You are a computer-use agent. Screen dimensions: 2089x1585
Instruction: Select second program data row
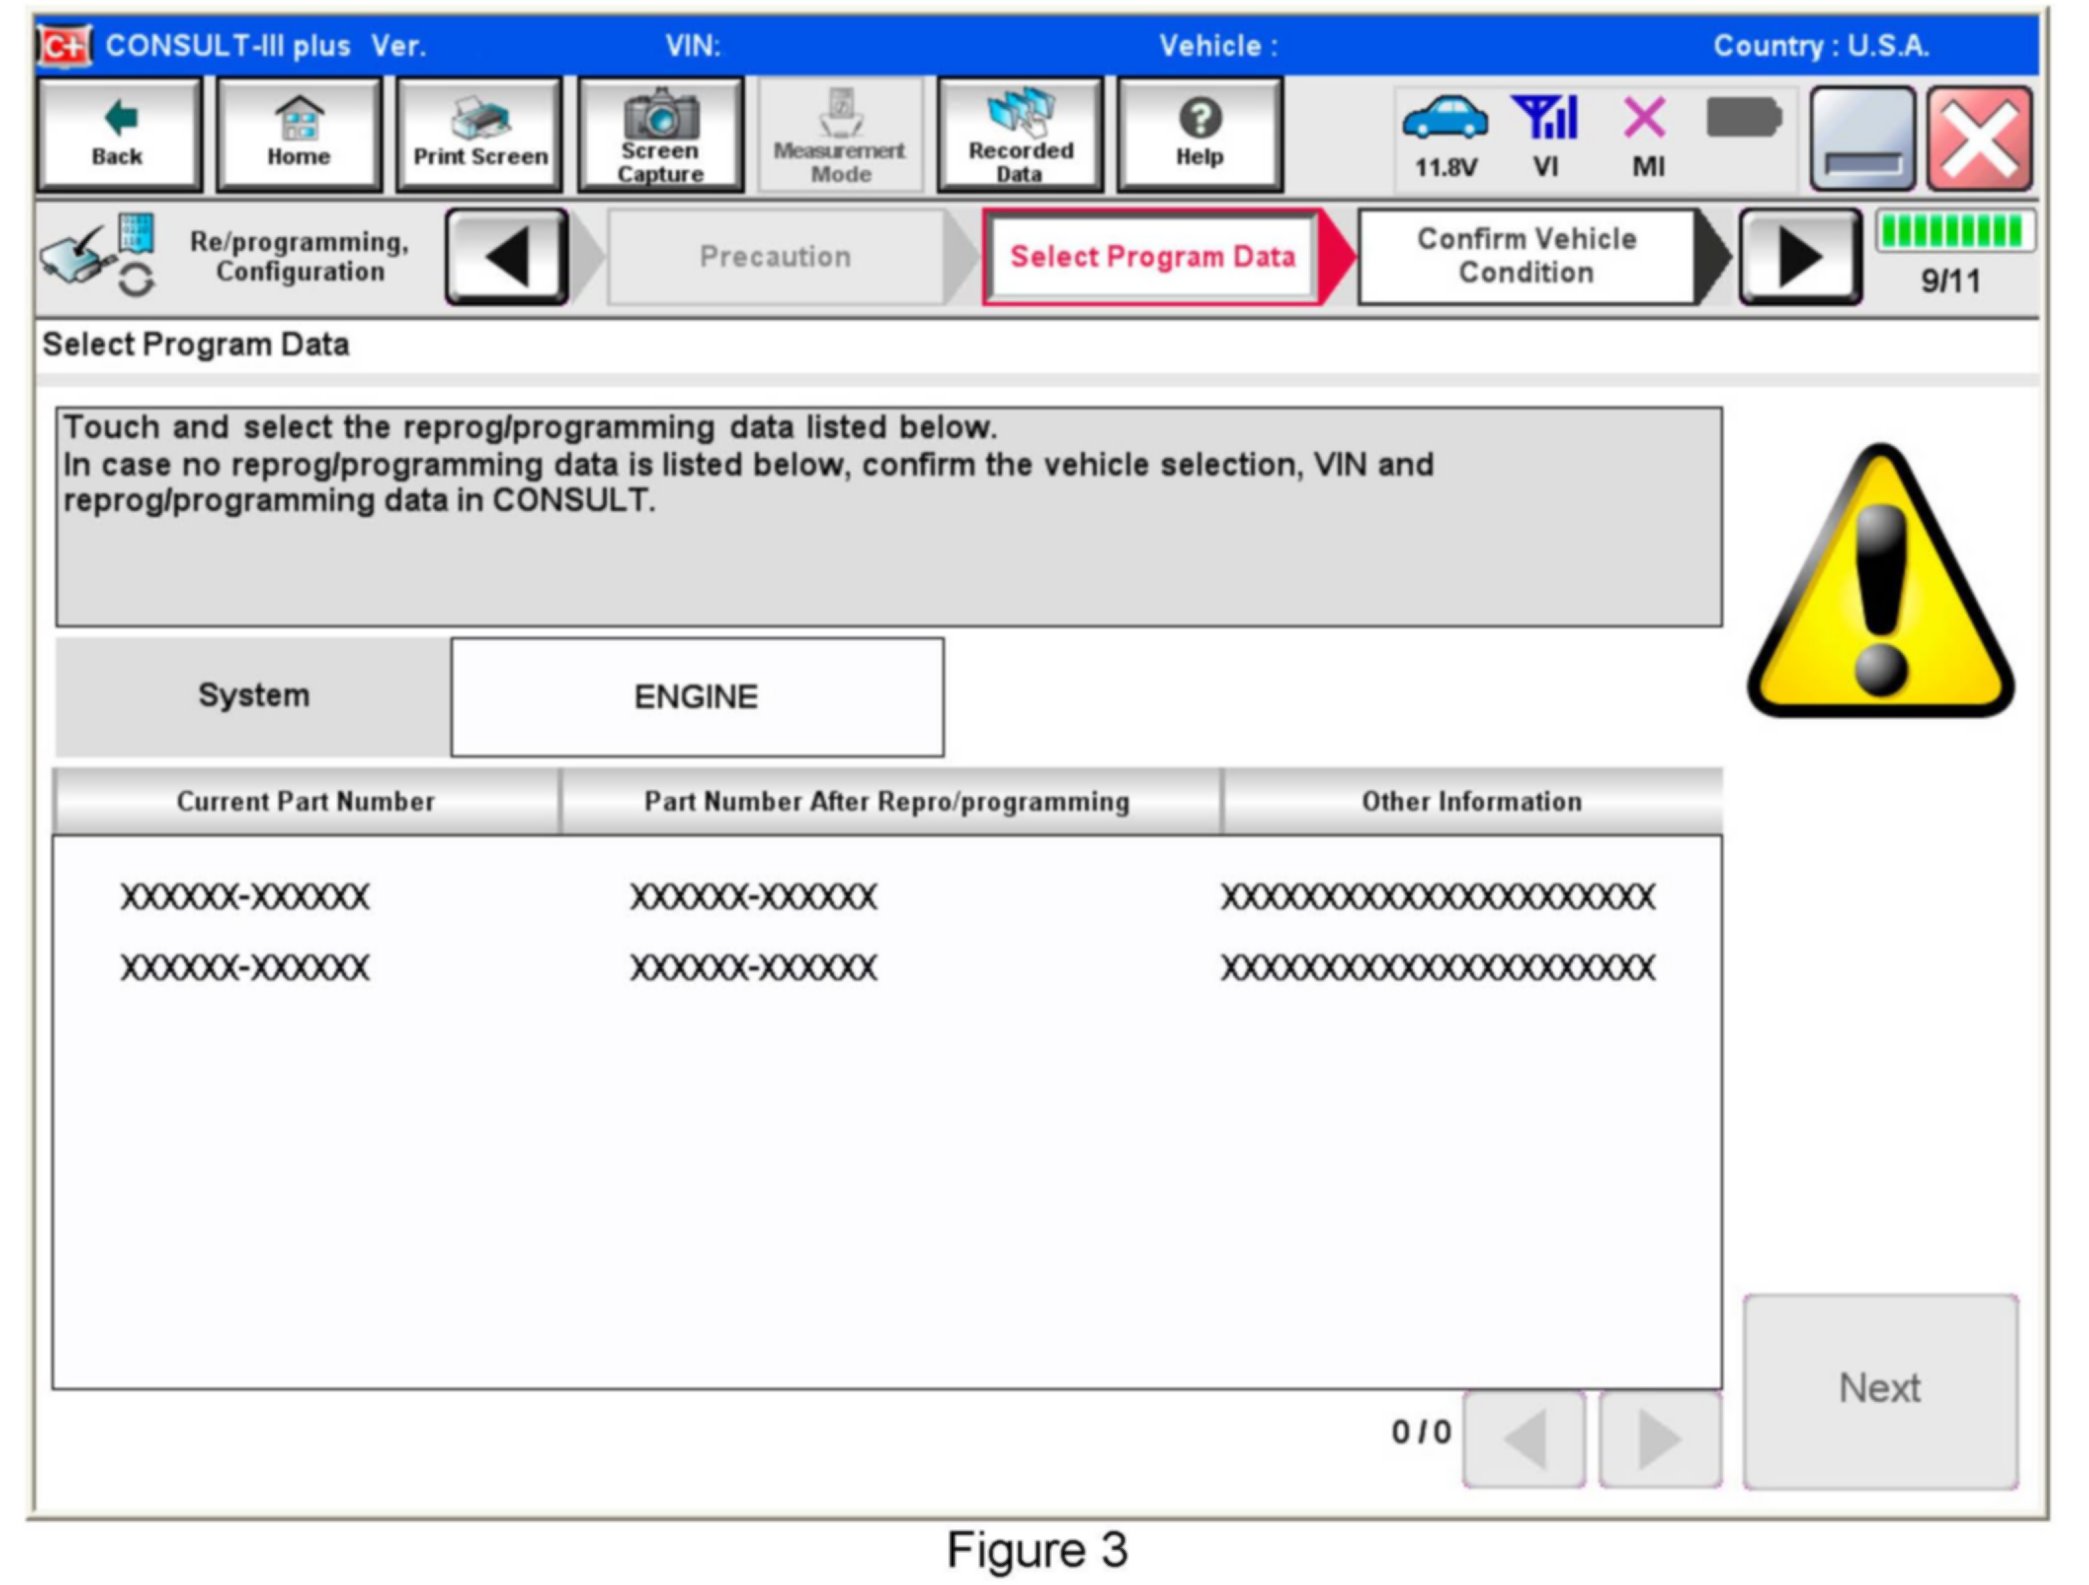[885, 967]
